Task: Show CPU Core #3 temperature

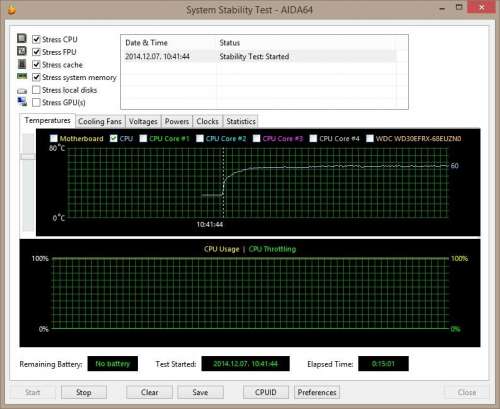Action: pyautogui.click(x=256, y=138)
